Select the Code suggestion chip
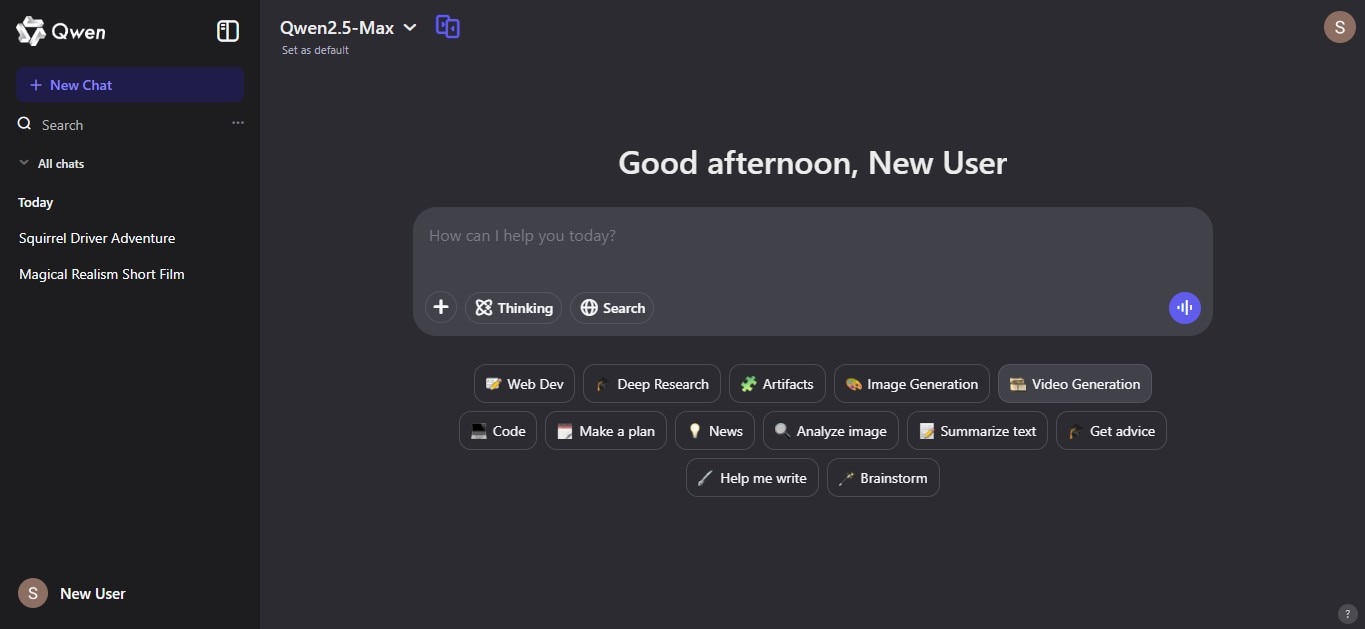The image size is (1365, 629). pyautogui.click(x=498, y=431)
